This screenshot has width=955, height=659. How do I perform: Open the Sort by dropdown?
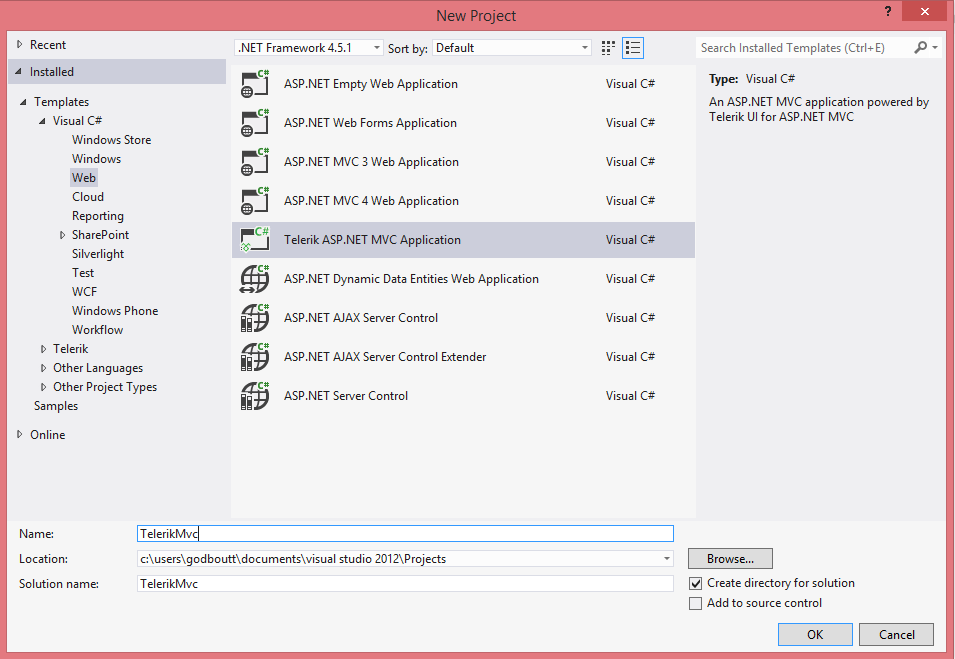513,48
